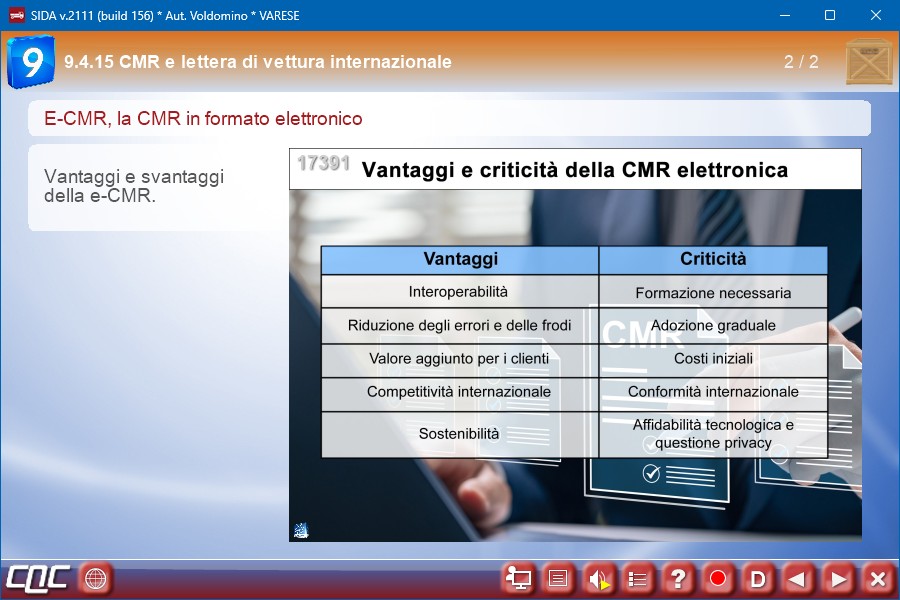The image size is (900, 600).
Task: Click the 'E-CMR, la CMR in formato elettronico' heading
Action: (x=203, y=119)
